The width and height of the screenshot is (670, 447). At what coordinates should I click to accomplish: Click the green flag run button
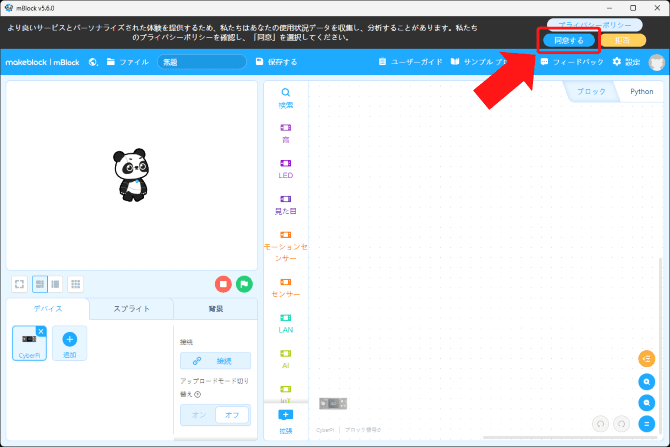tap(244, 284)
